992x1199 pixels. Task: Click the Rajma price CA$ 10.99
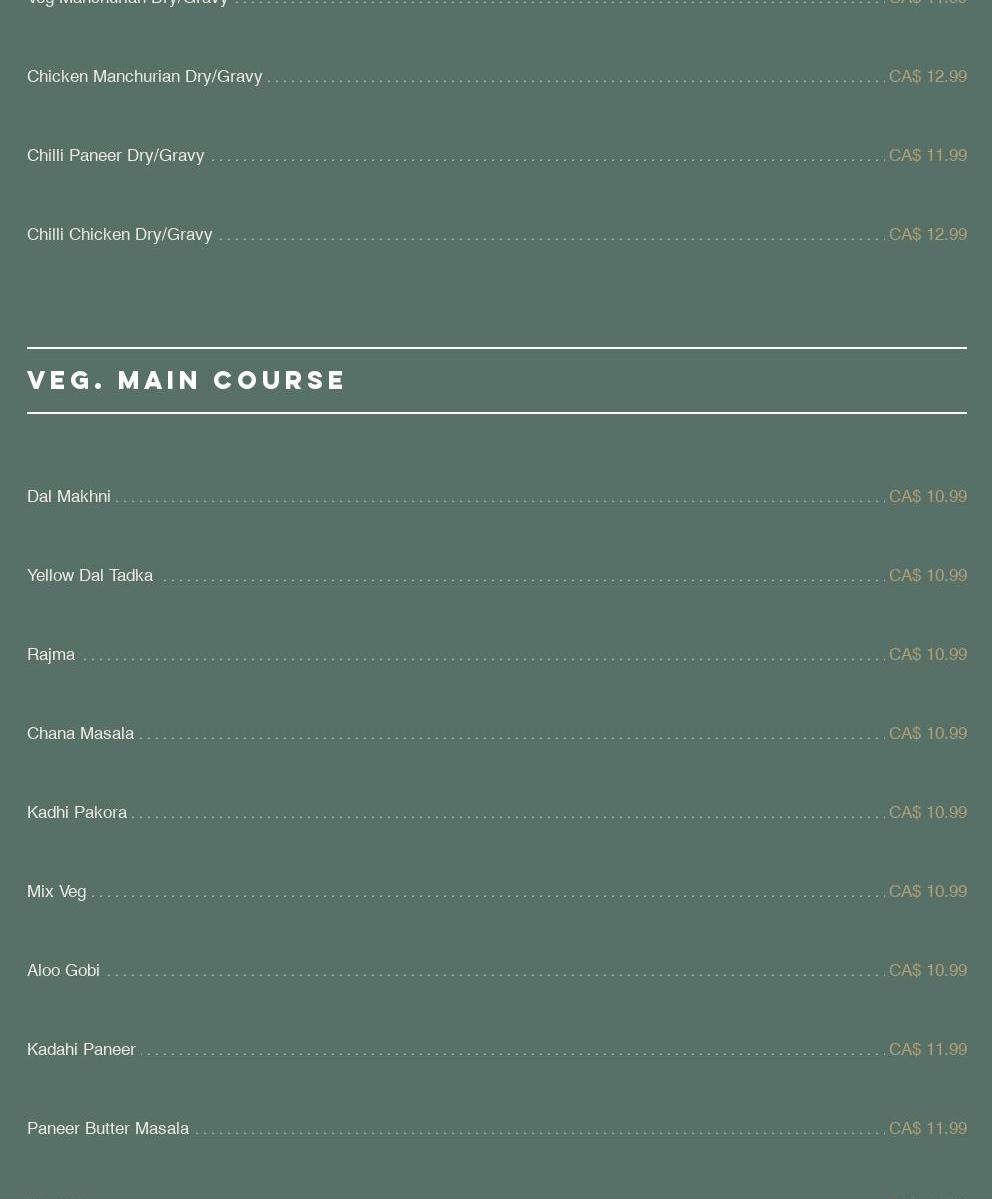pyautogui.click(x=928, y=655)
